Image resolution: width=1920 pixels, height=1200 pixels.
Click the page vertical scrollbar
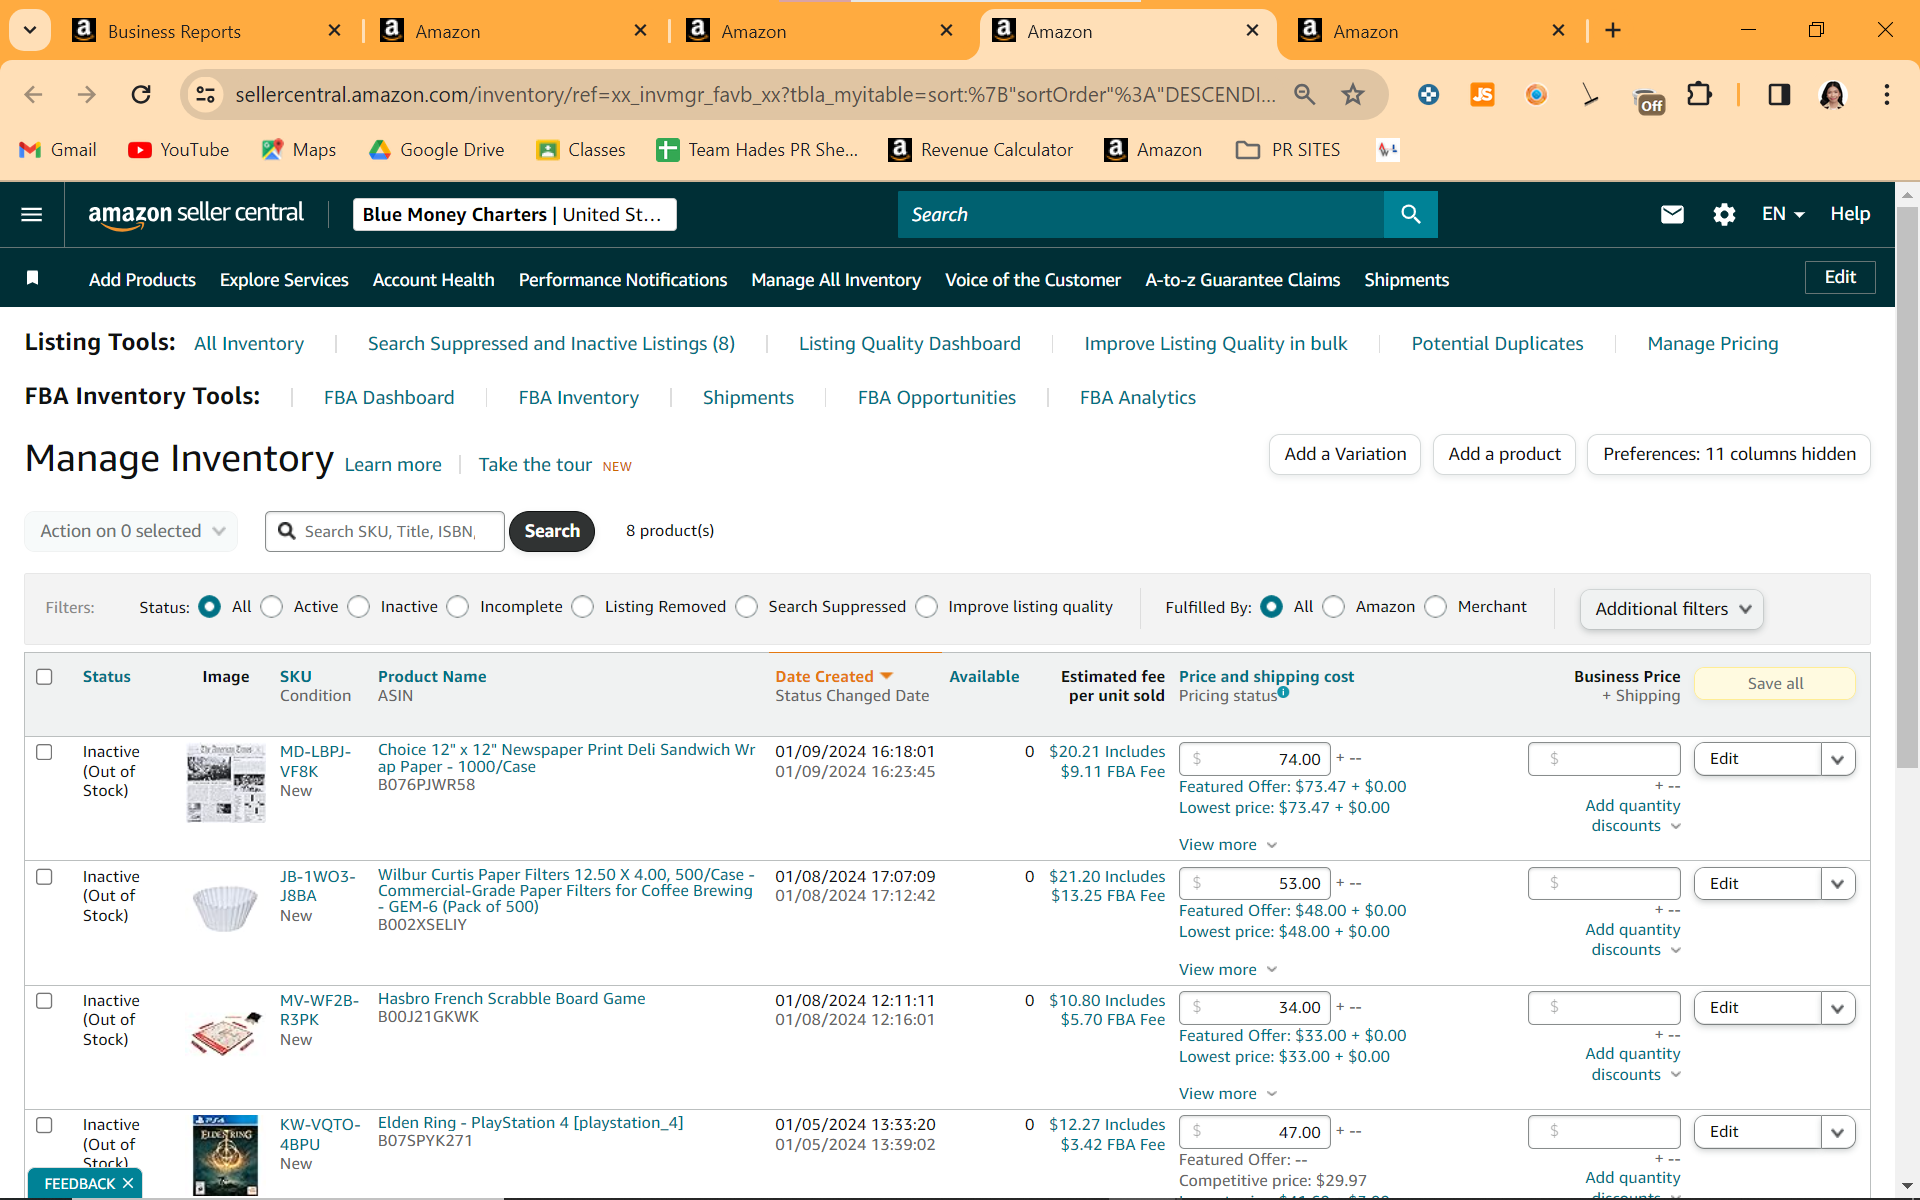click(x=1907, y=488)
